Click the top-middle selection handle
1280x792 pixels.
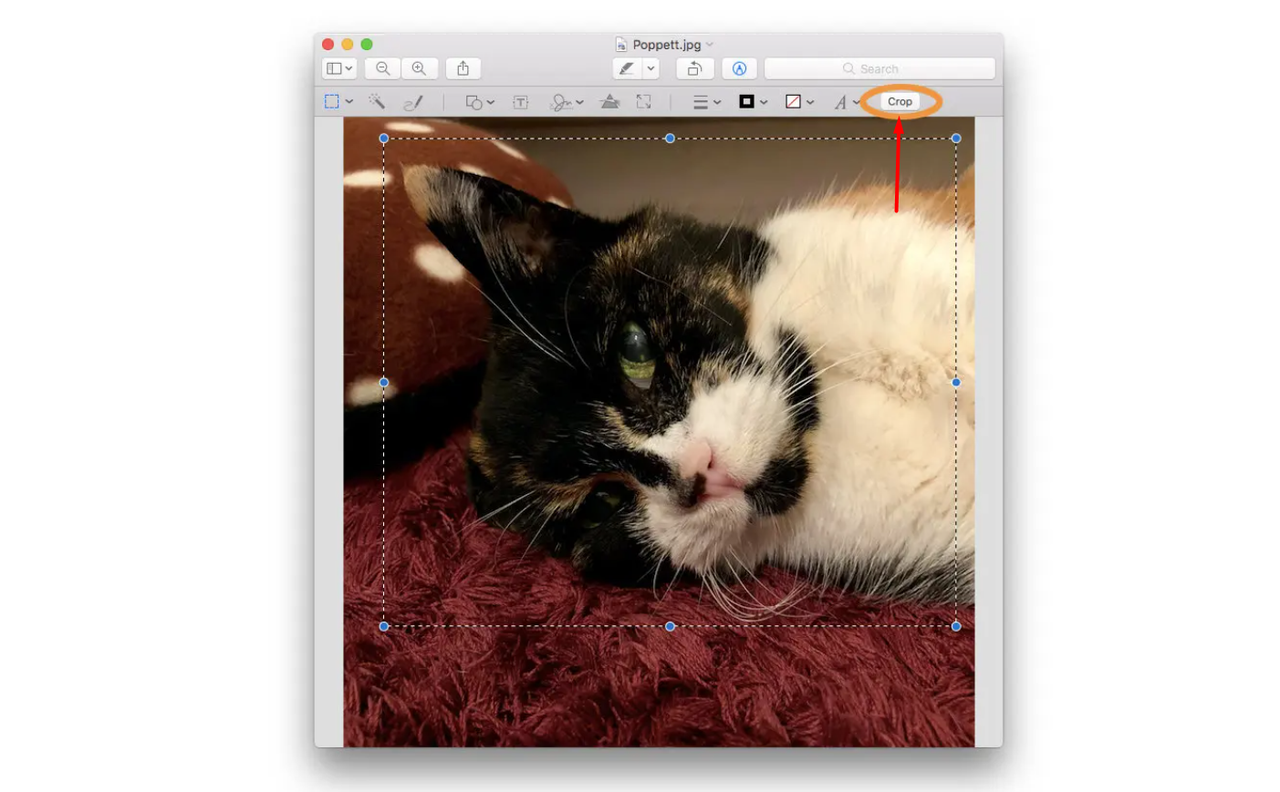670,138
